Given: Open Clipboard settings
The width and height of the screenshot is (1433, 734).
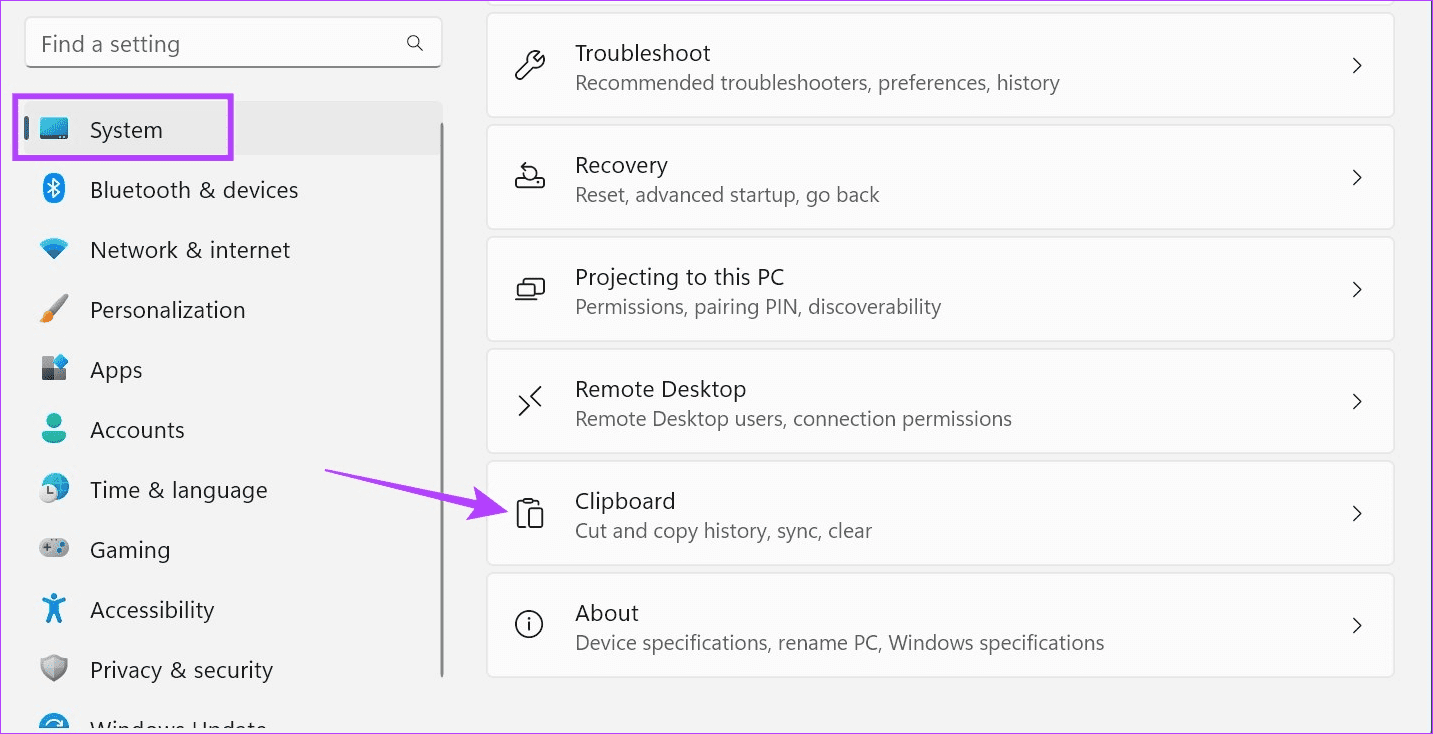Looking at the screenshot, I should (x=940, y=514).
